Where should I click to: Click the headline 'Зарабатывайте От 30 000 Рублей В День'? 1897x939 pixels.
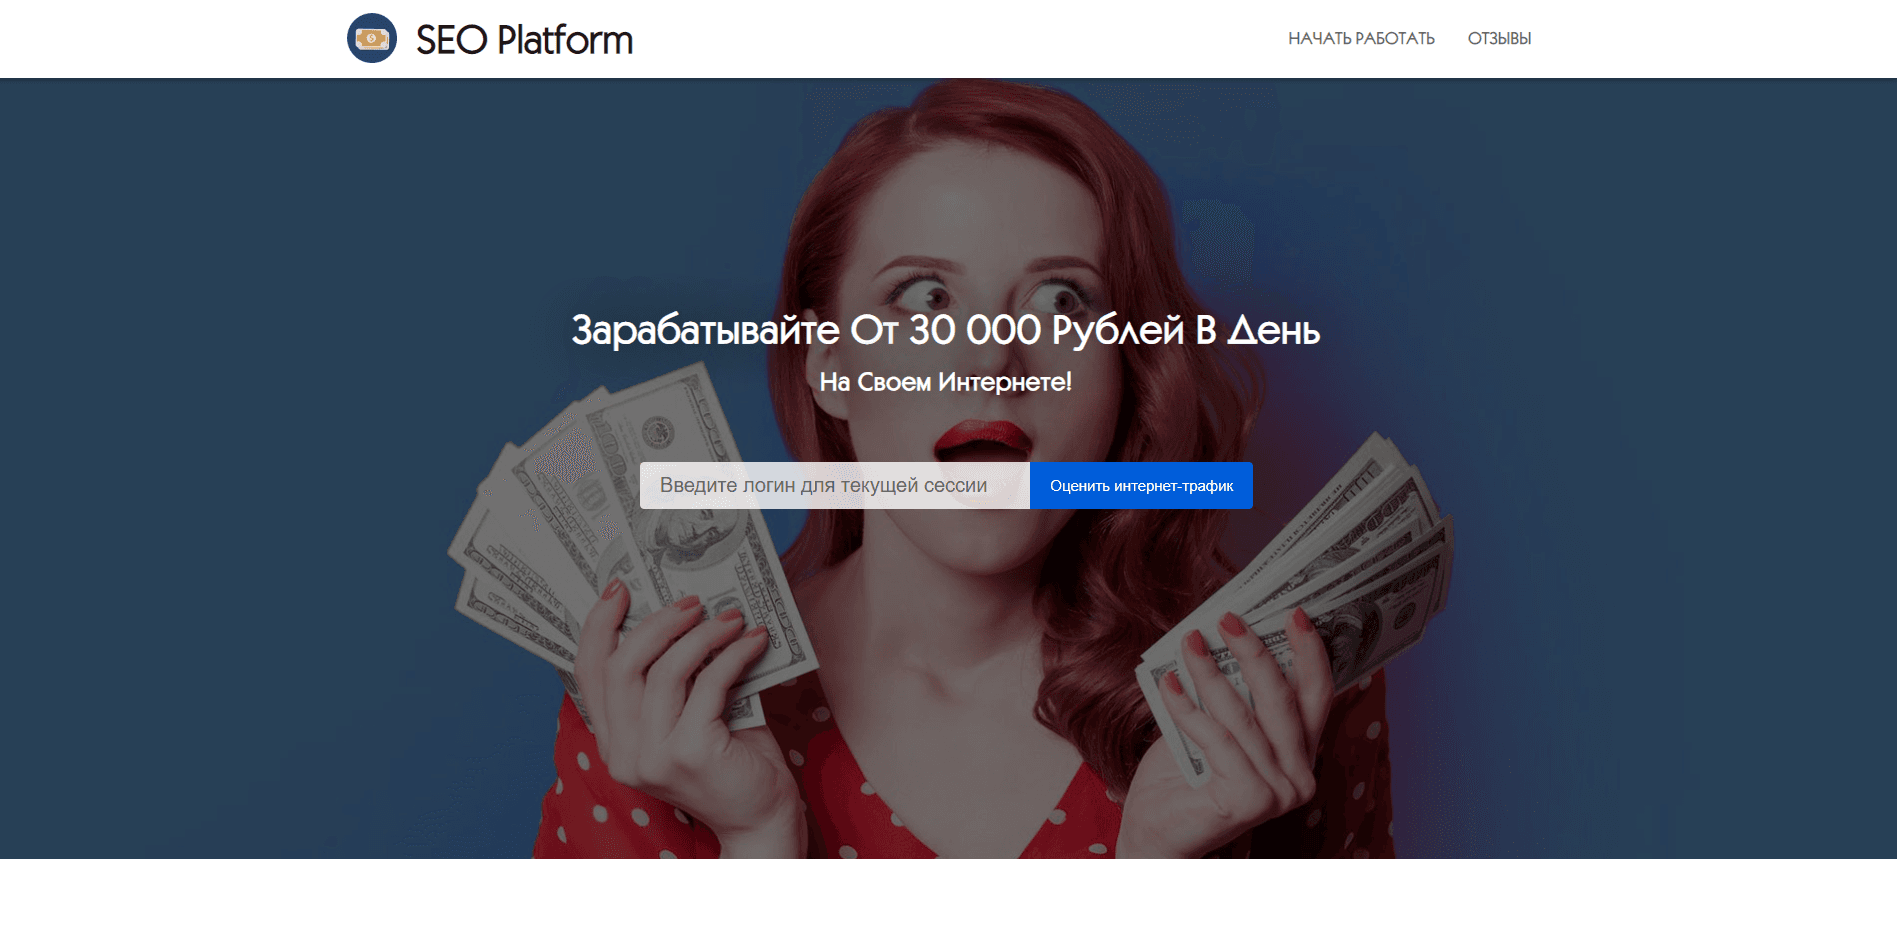[x=946, y=329]
